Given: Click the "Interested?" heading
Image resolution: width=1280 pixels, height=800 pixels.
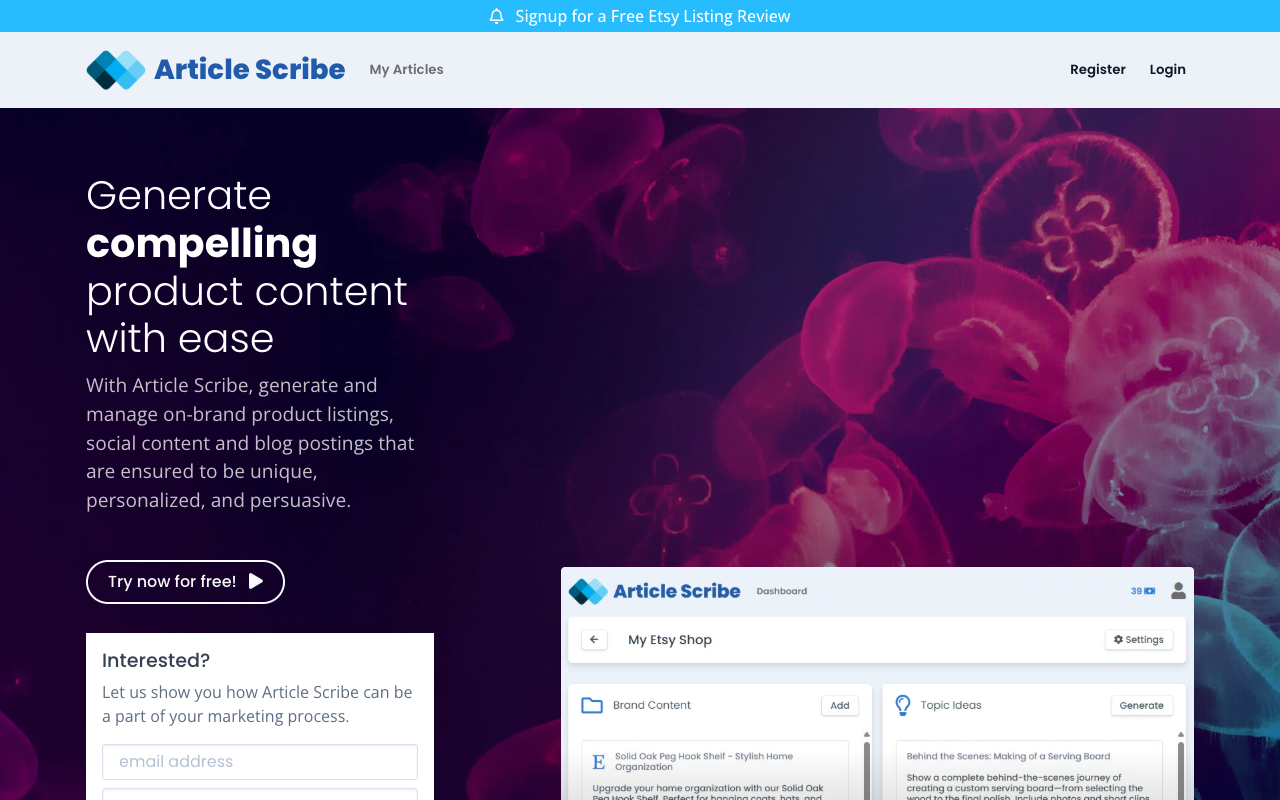Looking at the screenshot, I should point(156,660).
